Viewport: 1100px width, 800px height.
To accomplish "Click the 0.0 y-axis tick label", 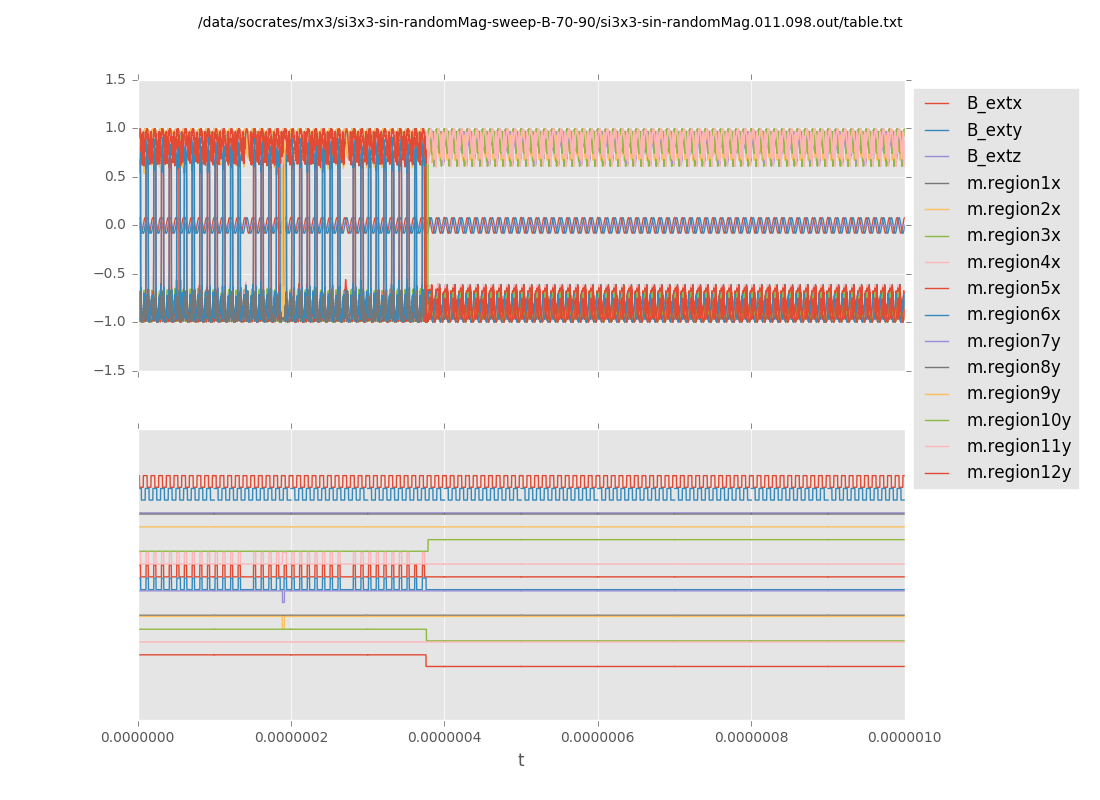I will pos(116,224).
